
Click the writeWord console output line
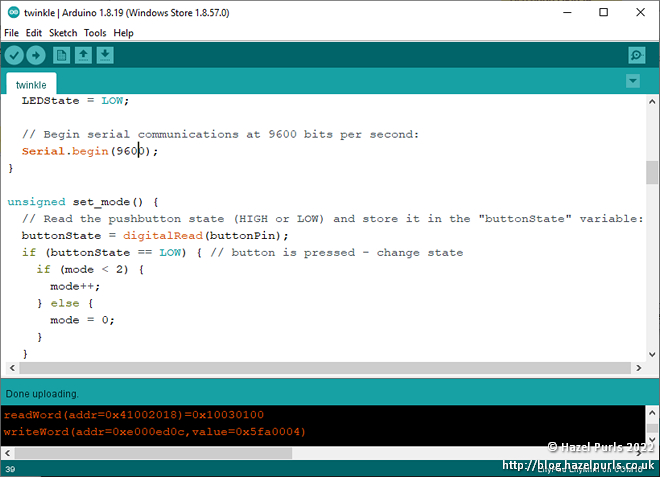point(154,432)
